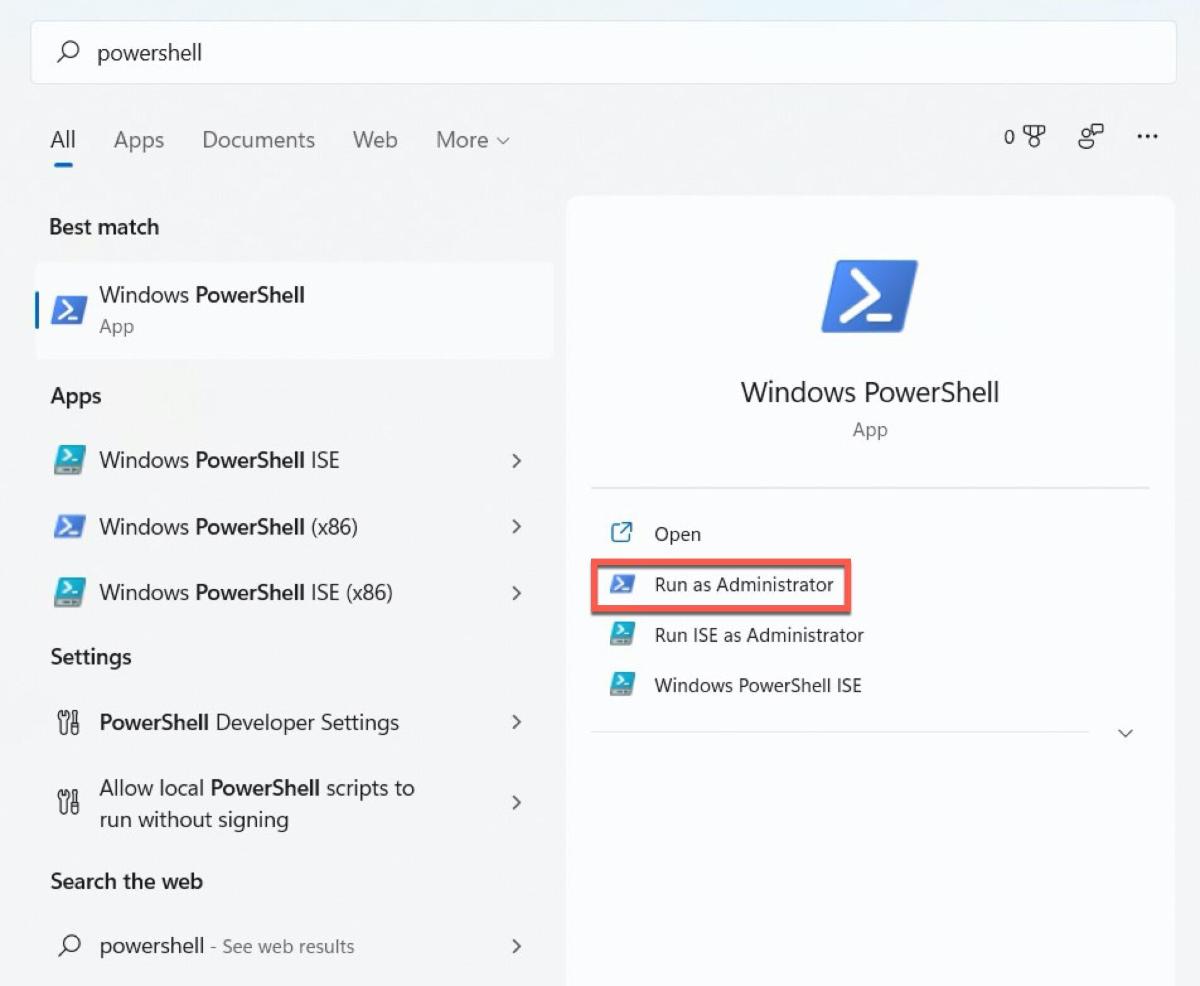The width and height of the screenshot is (1200, 986).
Task: Click the large PowerShell icon in the preview pane
Action: [x=869, y=296]
